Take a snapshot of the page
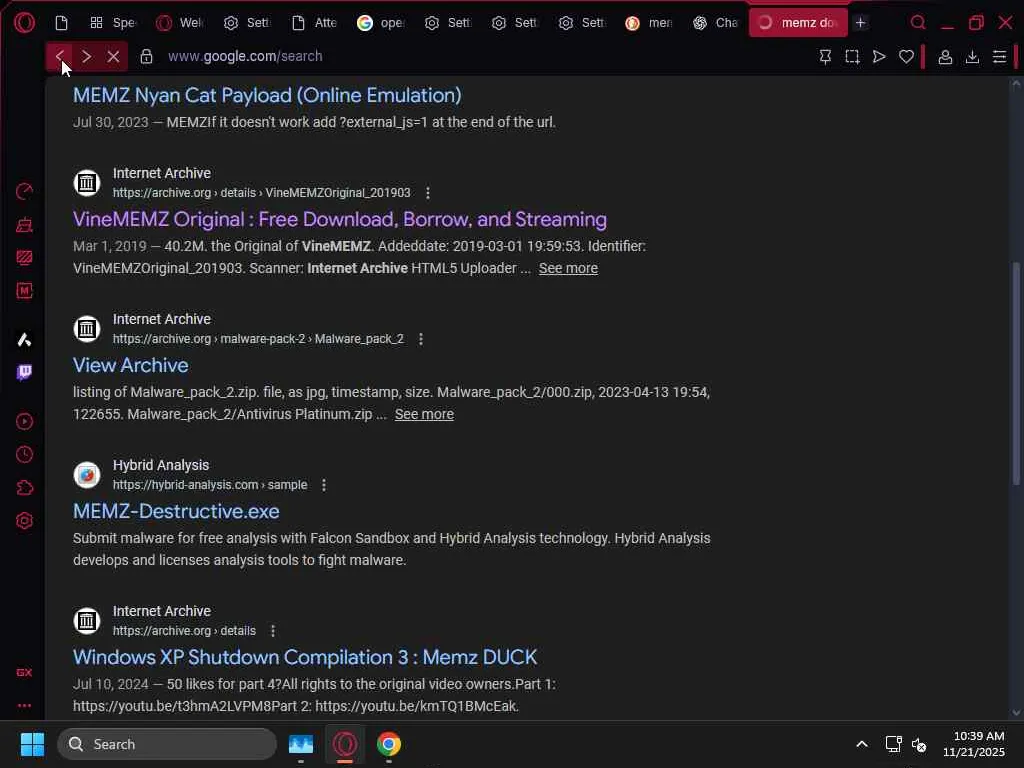1024x768 pixels. pyautogui.click(x=852, y=57)
